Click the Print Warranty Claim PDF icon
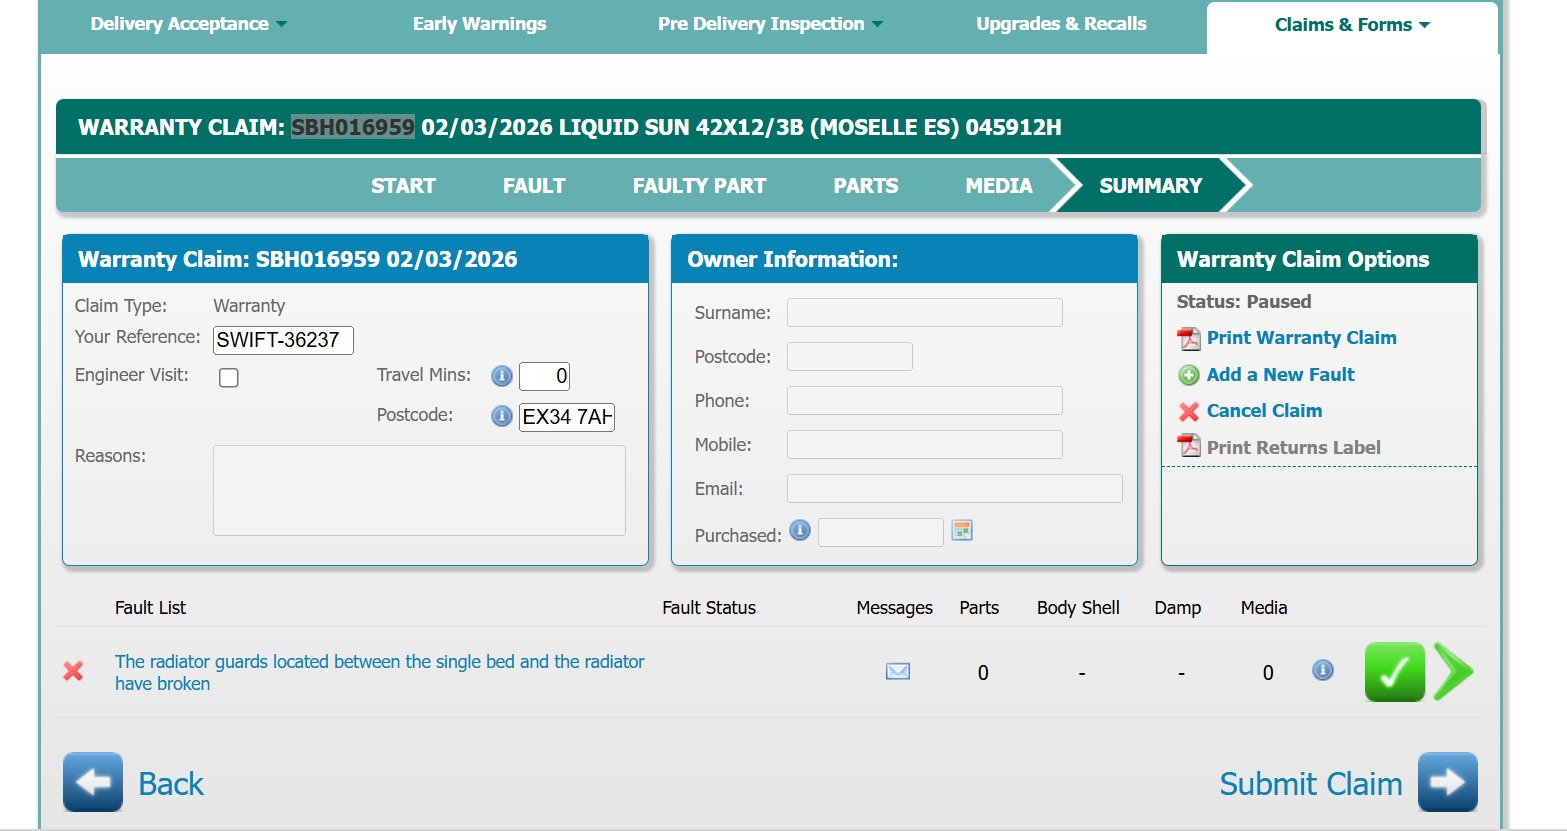1567x831 pixels. 1189,339
